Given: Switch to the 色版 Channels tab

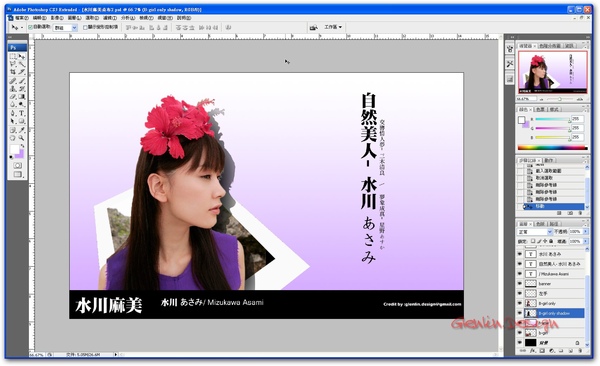Looking at the screenshot, I should pos(540,224).
